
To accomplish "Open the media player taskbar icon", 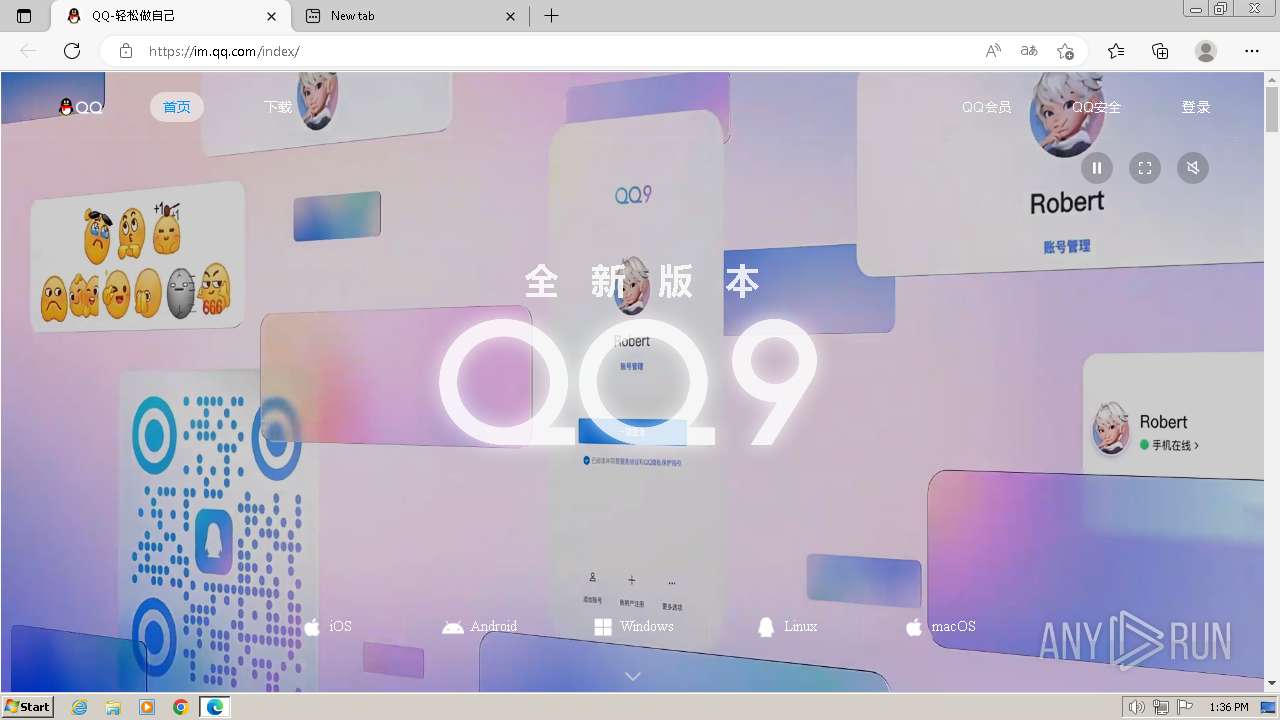I will [x=147, y=707].
